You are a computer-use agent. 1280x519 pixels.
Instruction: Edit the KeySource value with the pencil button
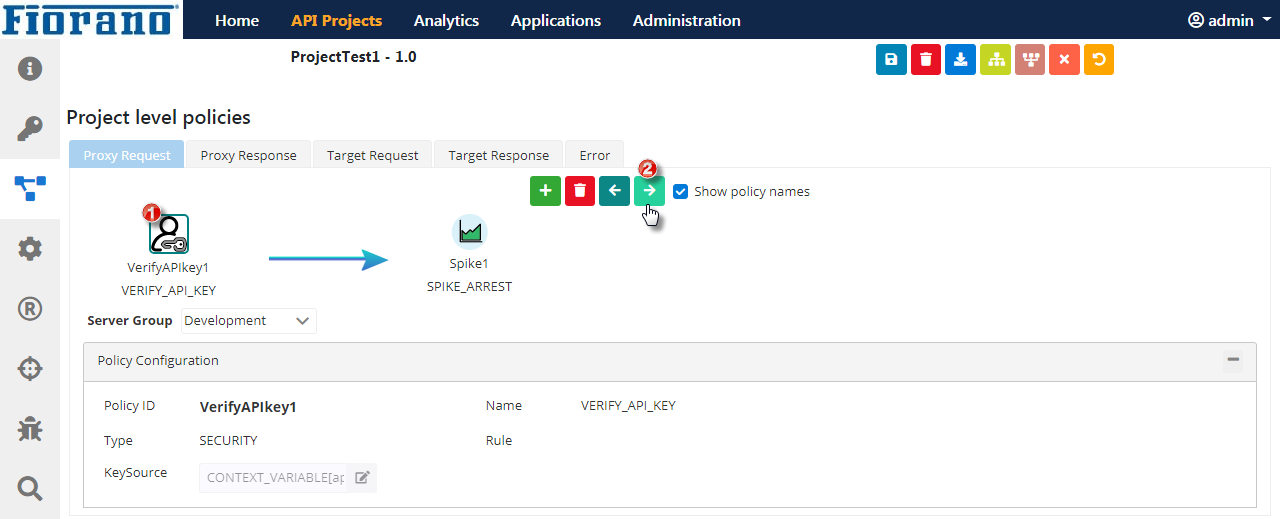click(x=362, y=477)
